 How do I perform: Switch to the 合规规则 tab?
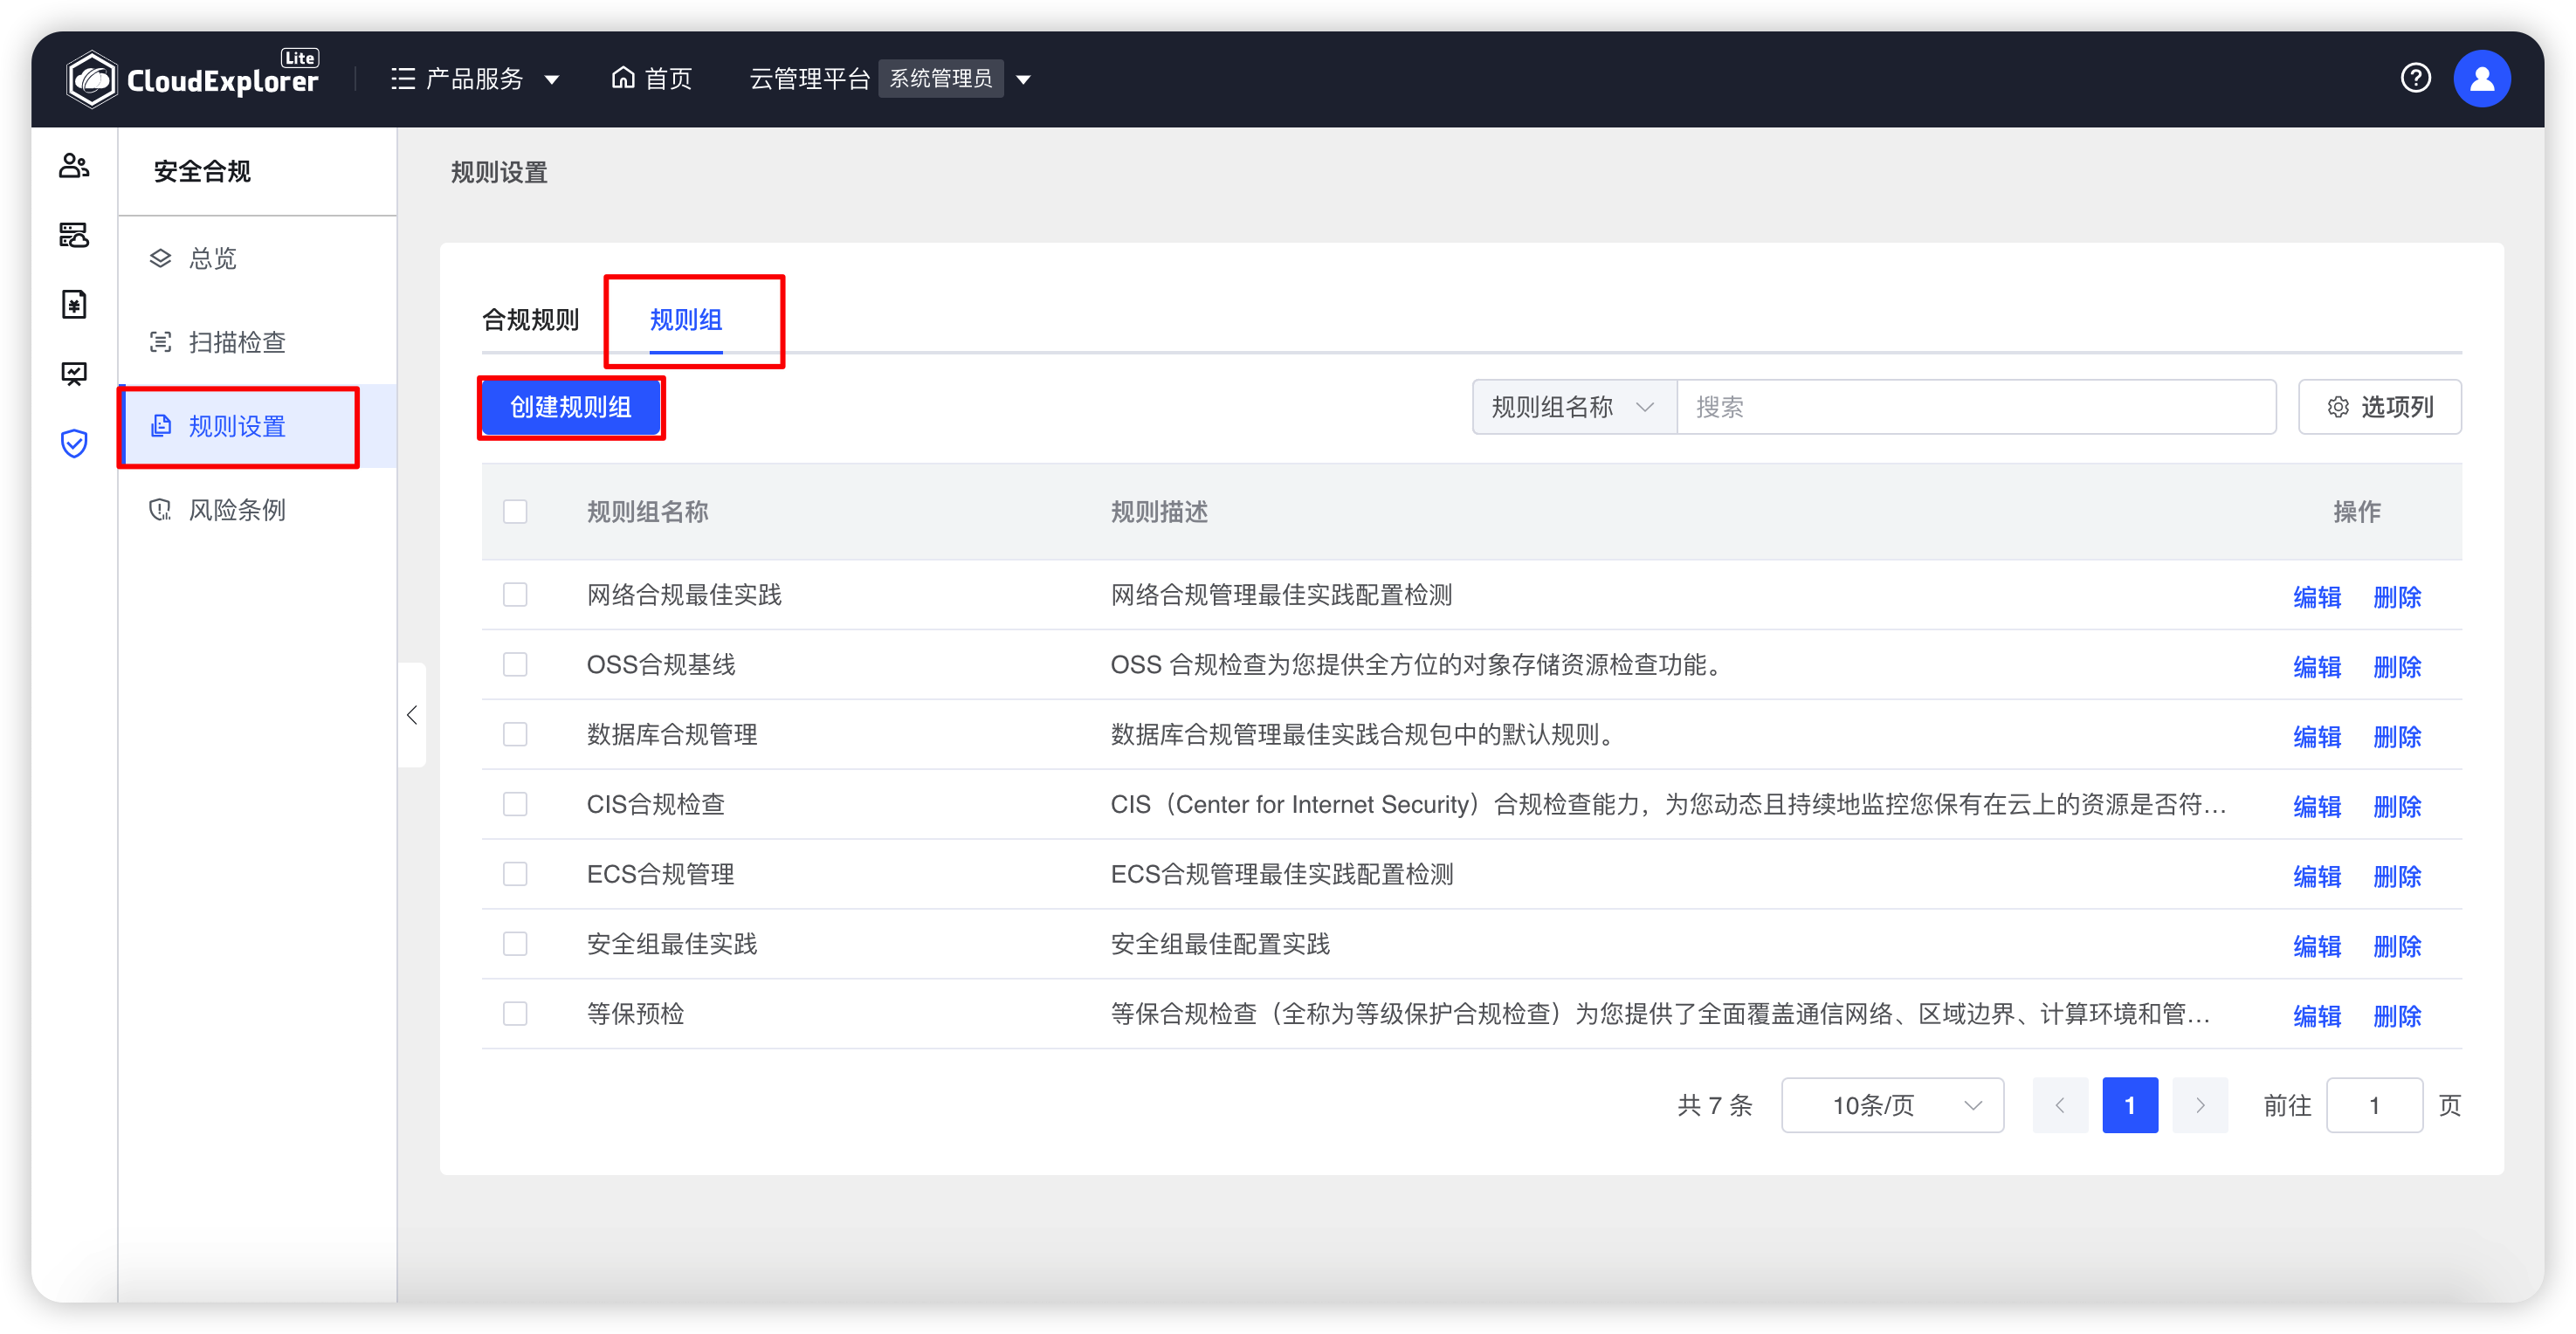pos(531,320)
